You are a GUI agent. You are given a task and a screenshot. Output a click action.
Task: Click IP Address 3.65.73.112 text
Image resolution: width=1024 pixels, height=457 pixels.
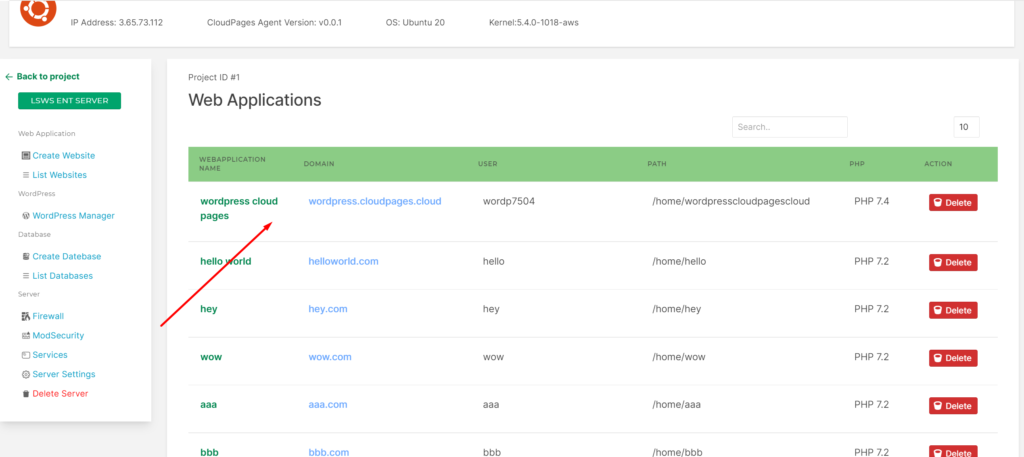click(x=116, y=22)
